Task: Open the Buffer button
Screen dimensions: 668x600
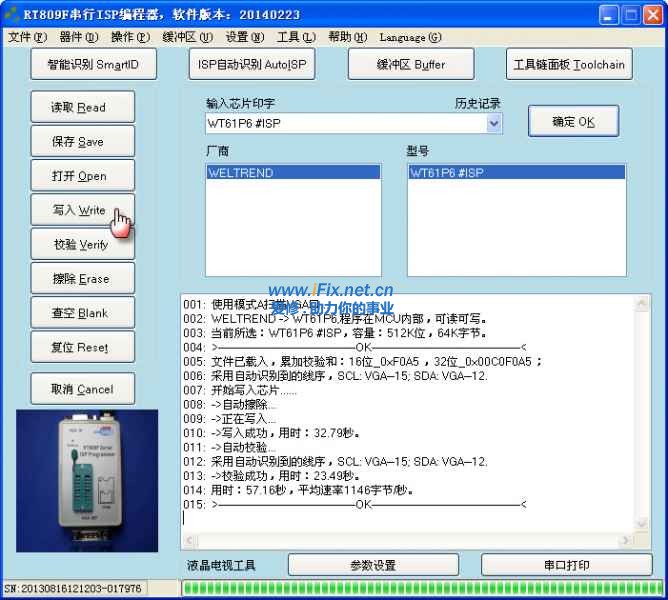Action: [410, 65]
